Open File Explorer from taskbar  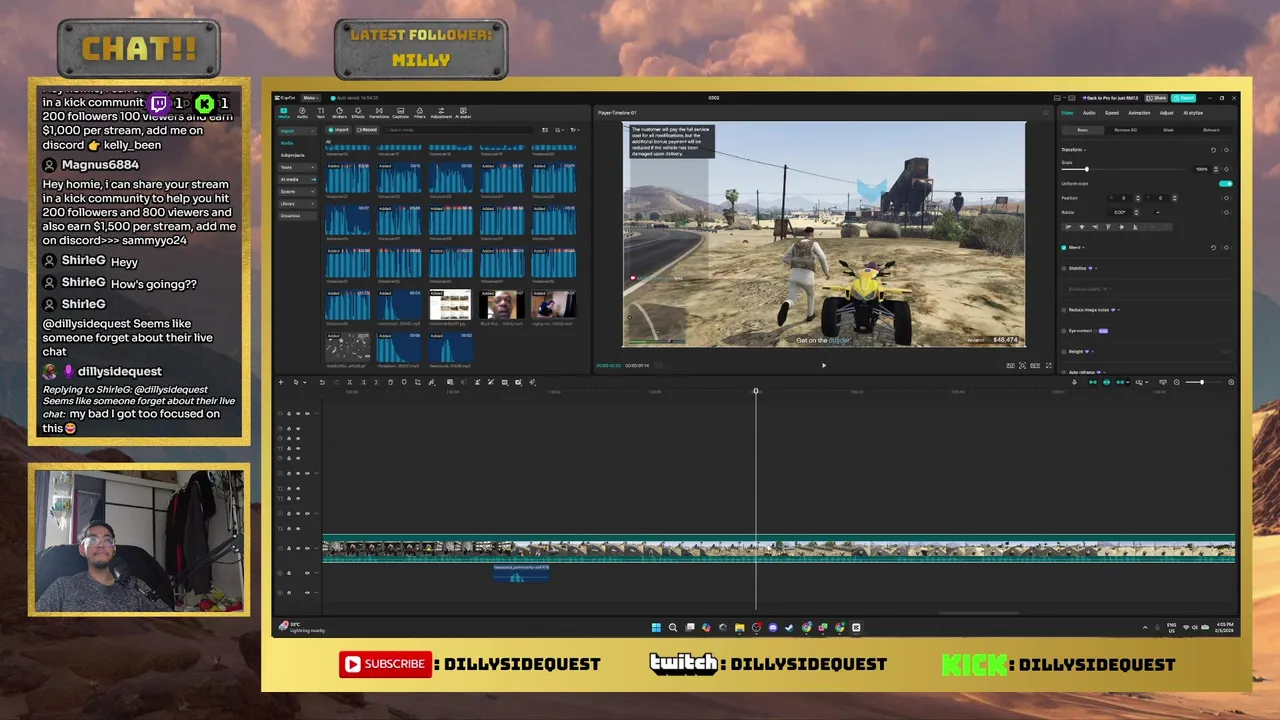click(740, 627)
